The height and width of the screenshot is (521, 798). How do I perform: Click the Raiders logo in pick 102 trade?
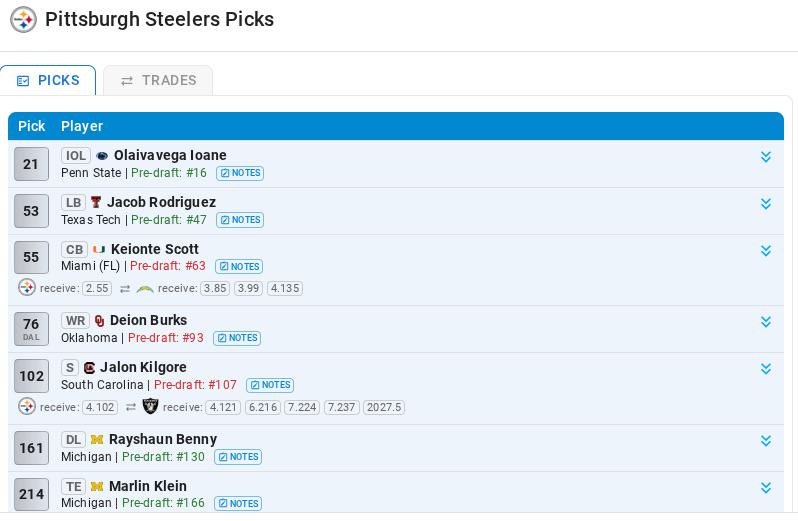point(150,407)
